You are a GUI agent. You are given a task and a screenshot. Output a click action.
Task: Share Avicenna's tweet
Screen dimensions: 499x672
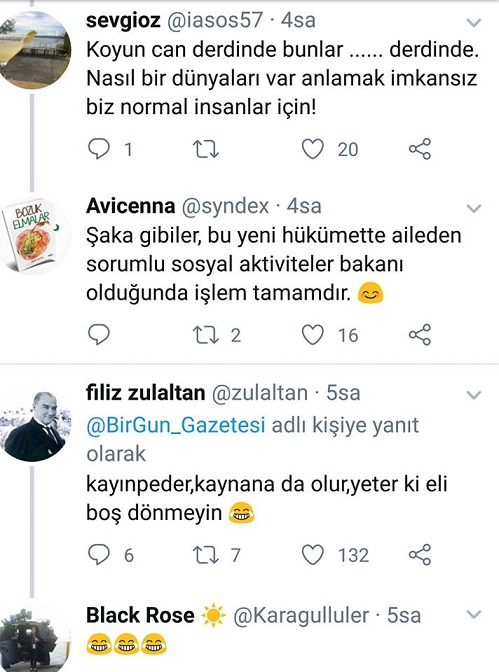[420, 335]
